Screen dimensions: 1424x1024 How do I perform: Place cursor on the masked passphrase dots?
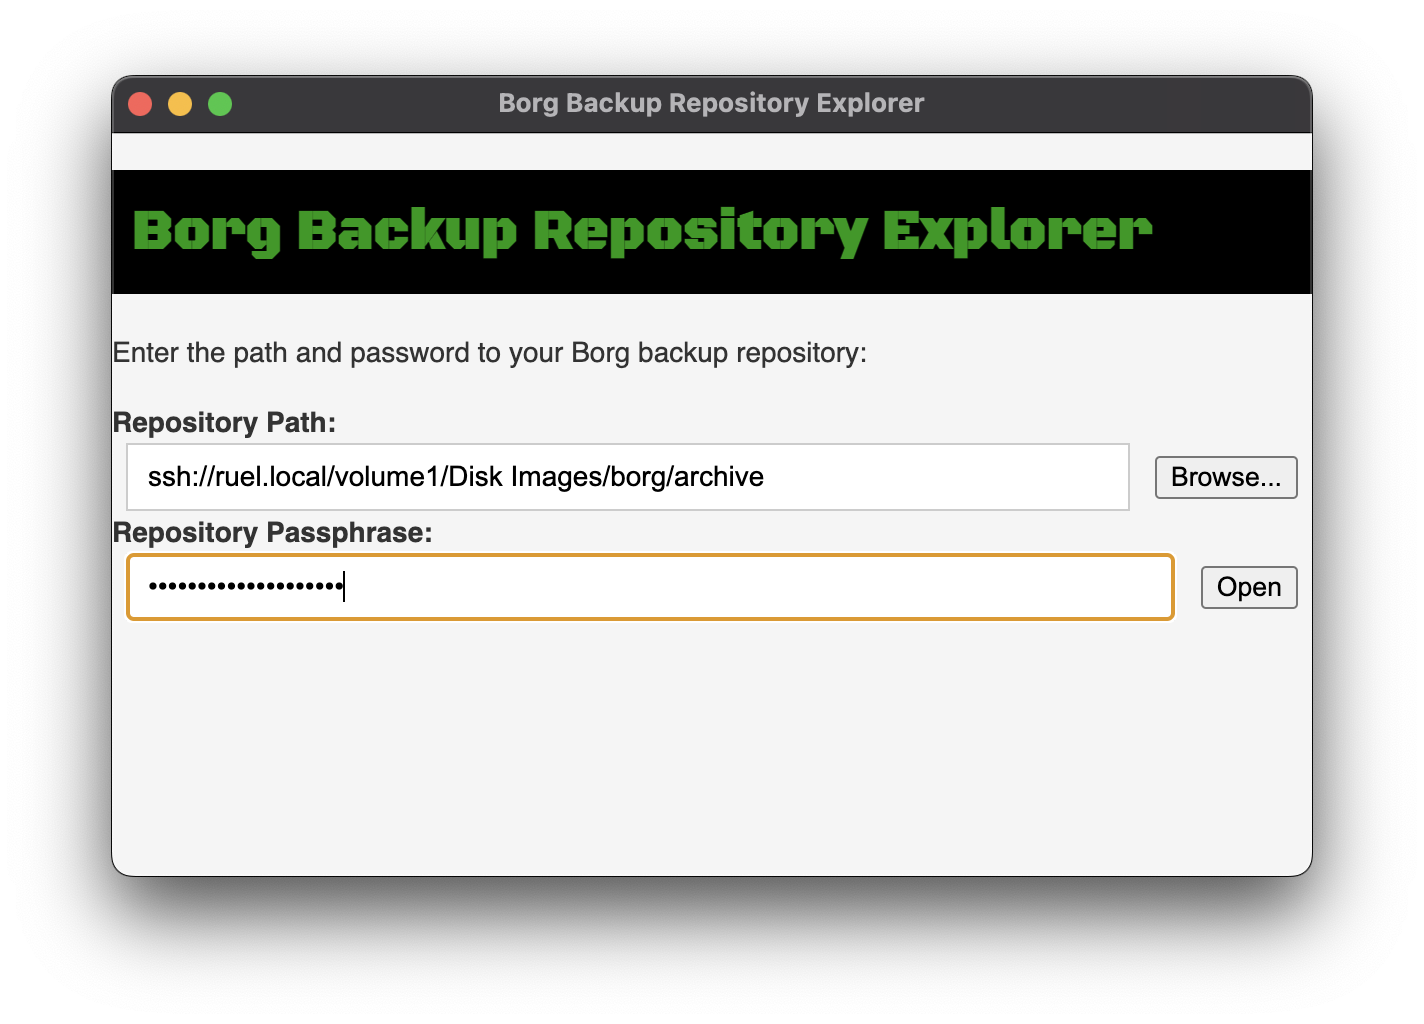pyautogui.click(x=245, y=587)
